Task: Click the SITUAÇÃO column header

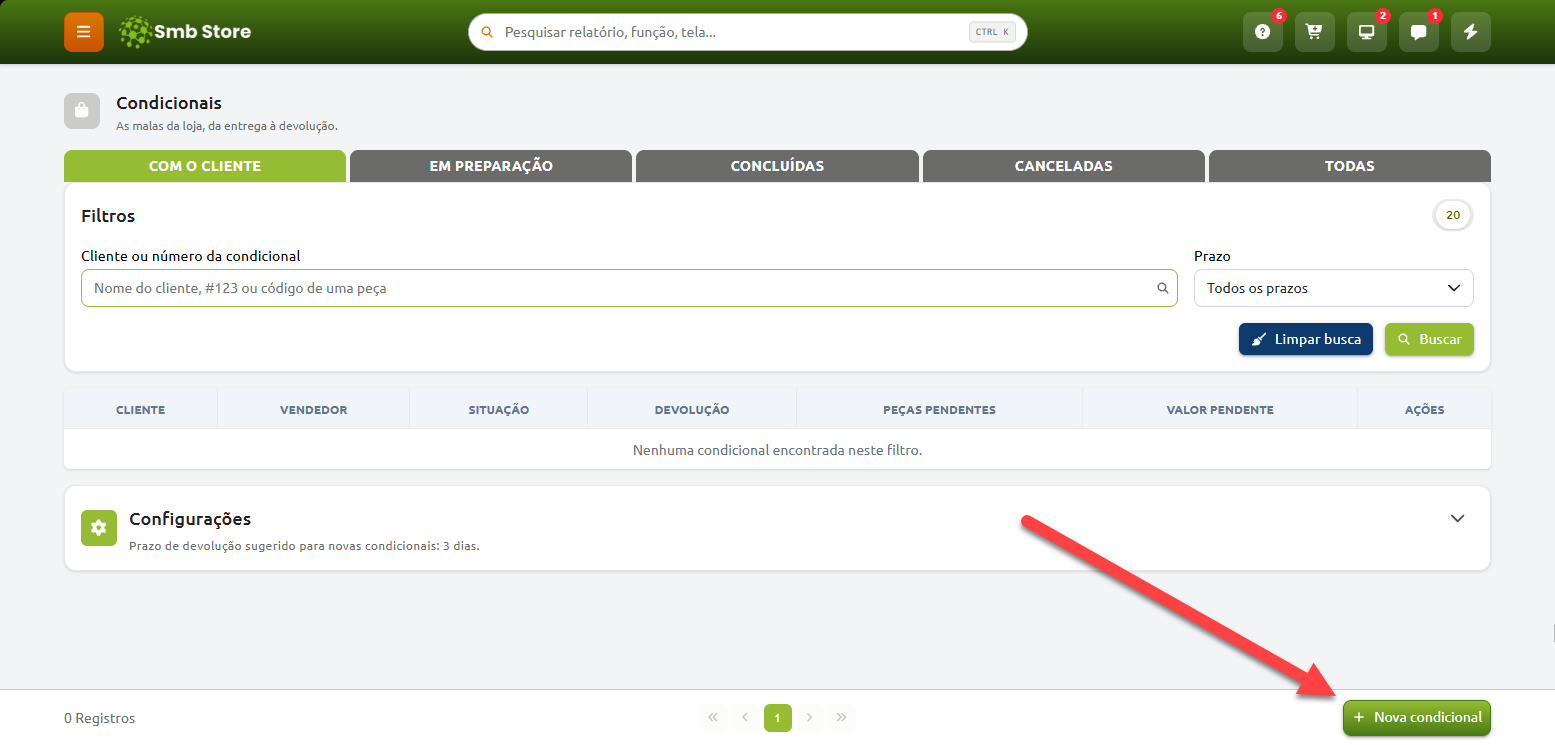Action: click(x=499, y=410)
